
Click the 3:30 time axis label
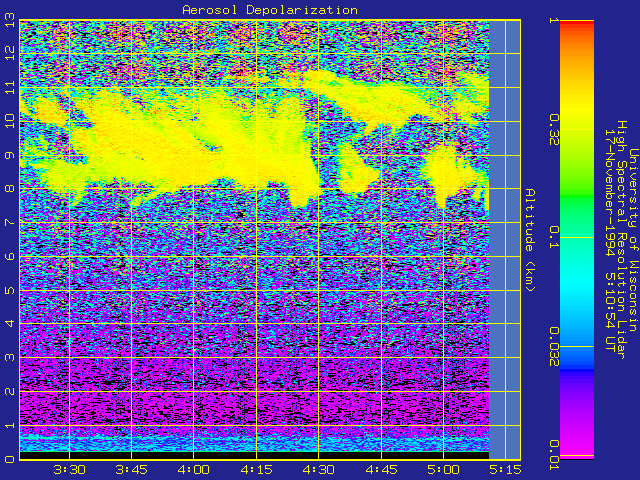(x=69, y=470)
